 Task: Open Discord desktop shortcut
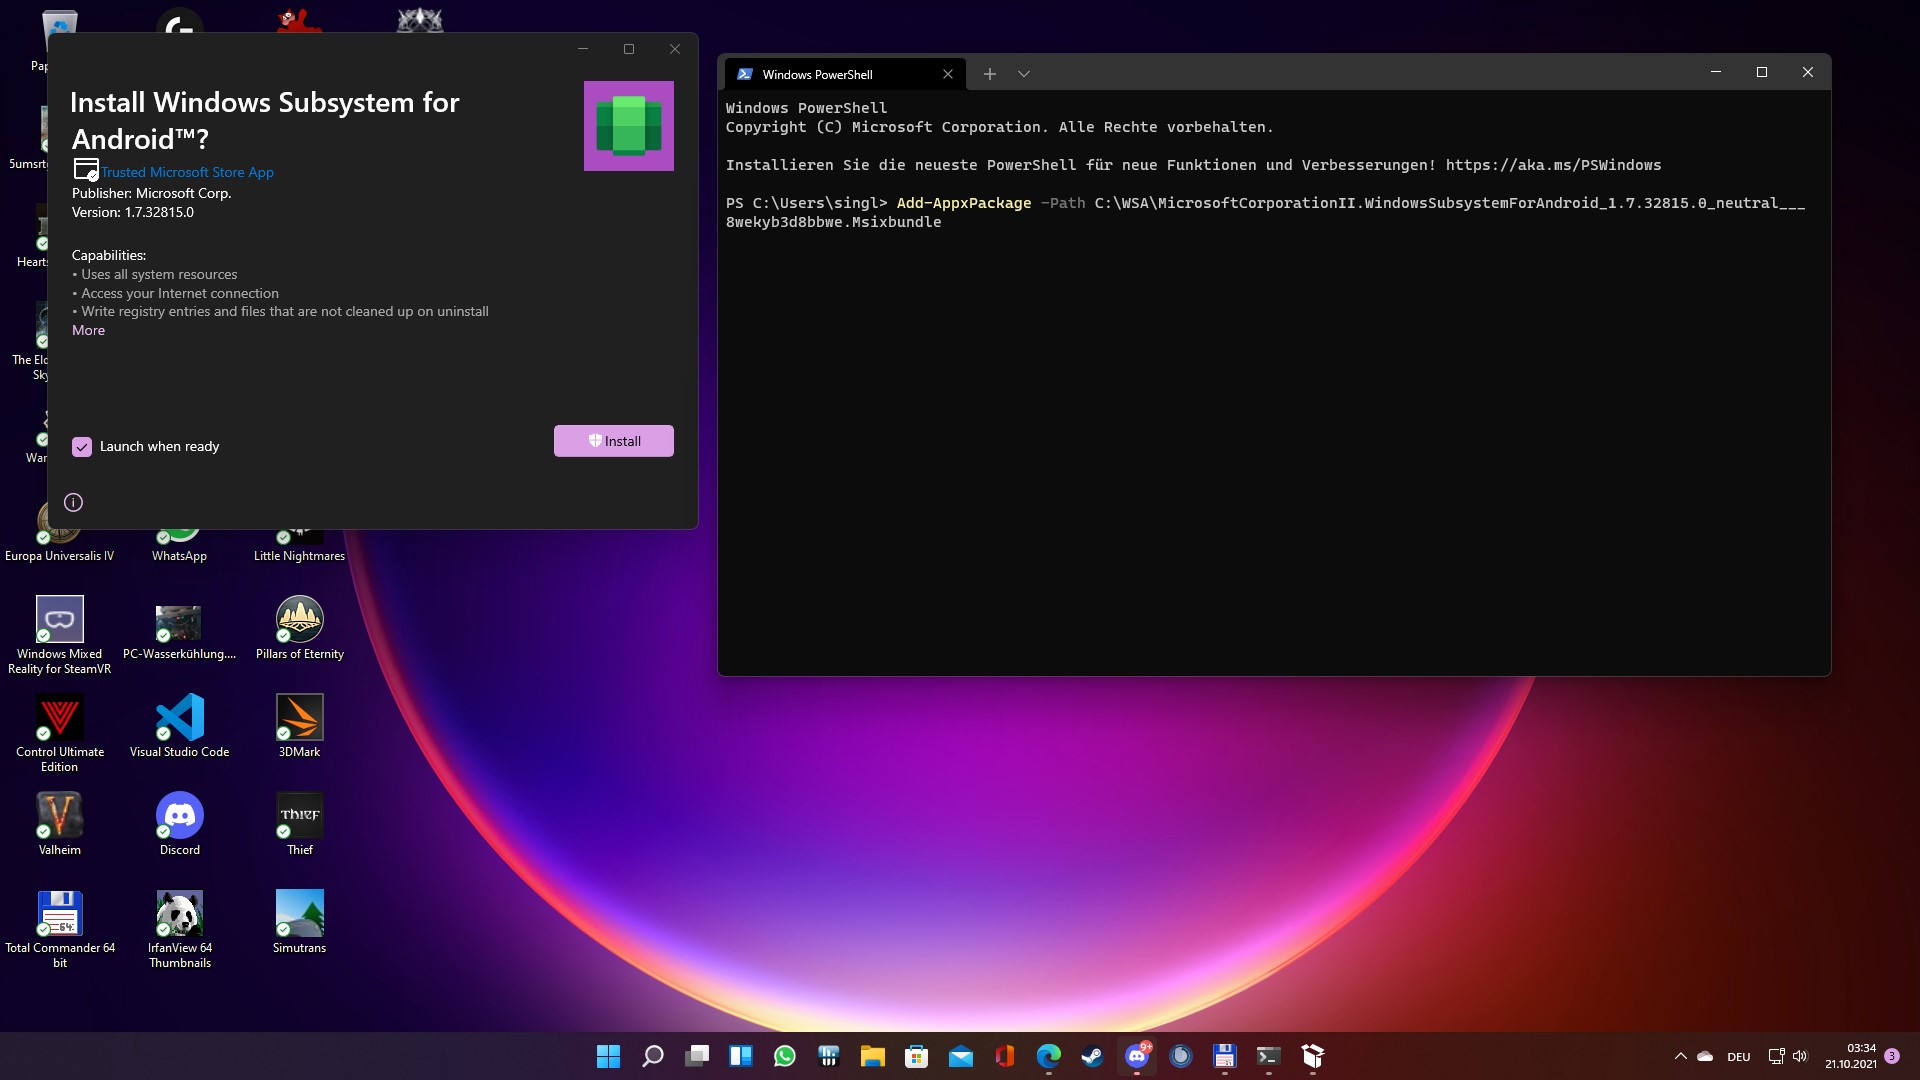pos(180,816)
